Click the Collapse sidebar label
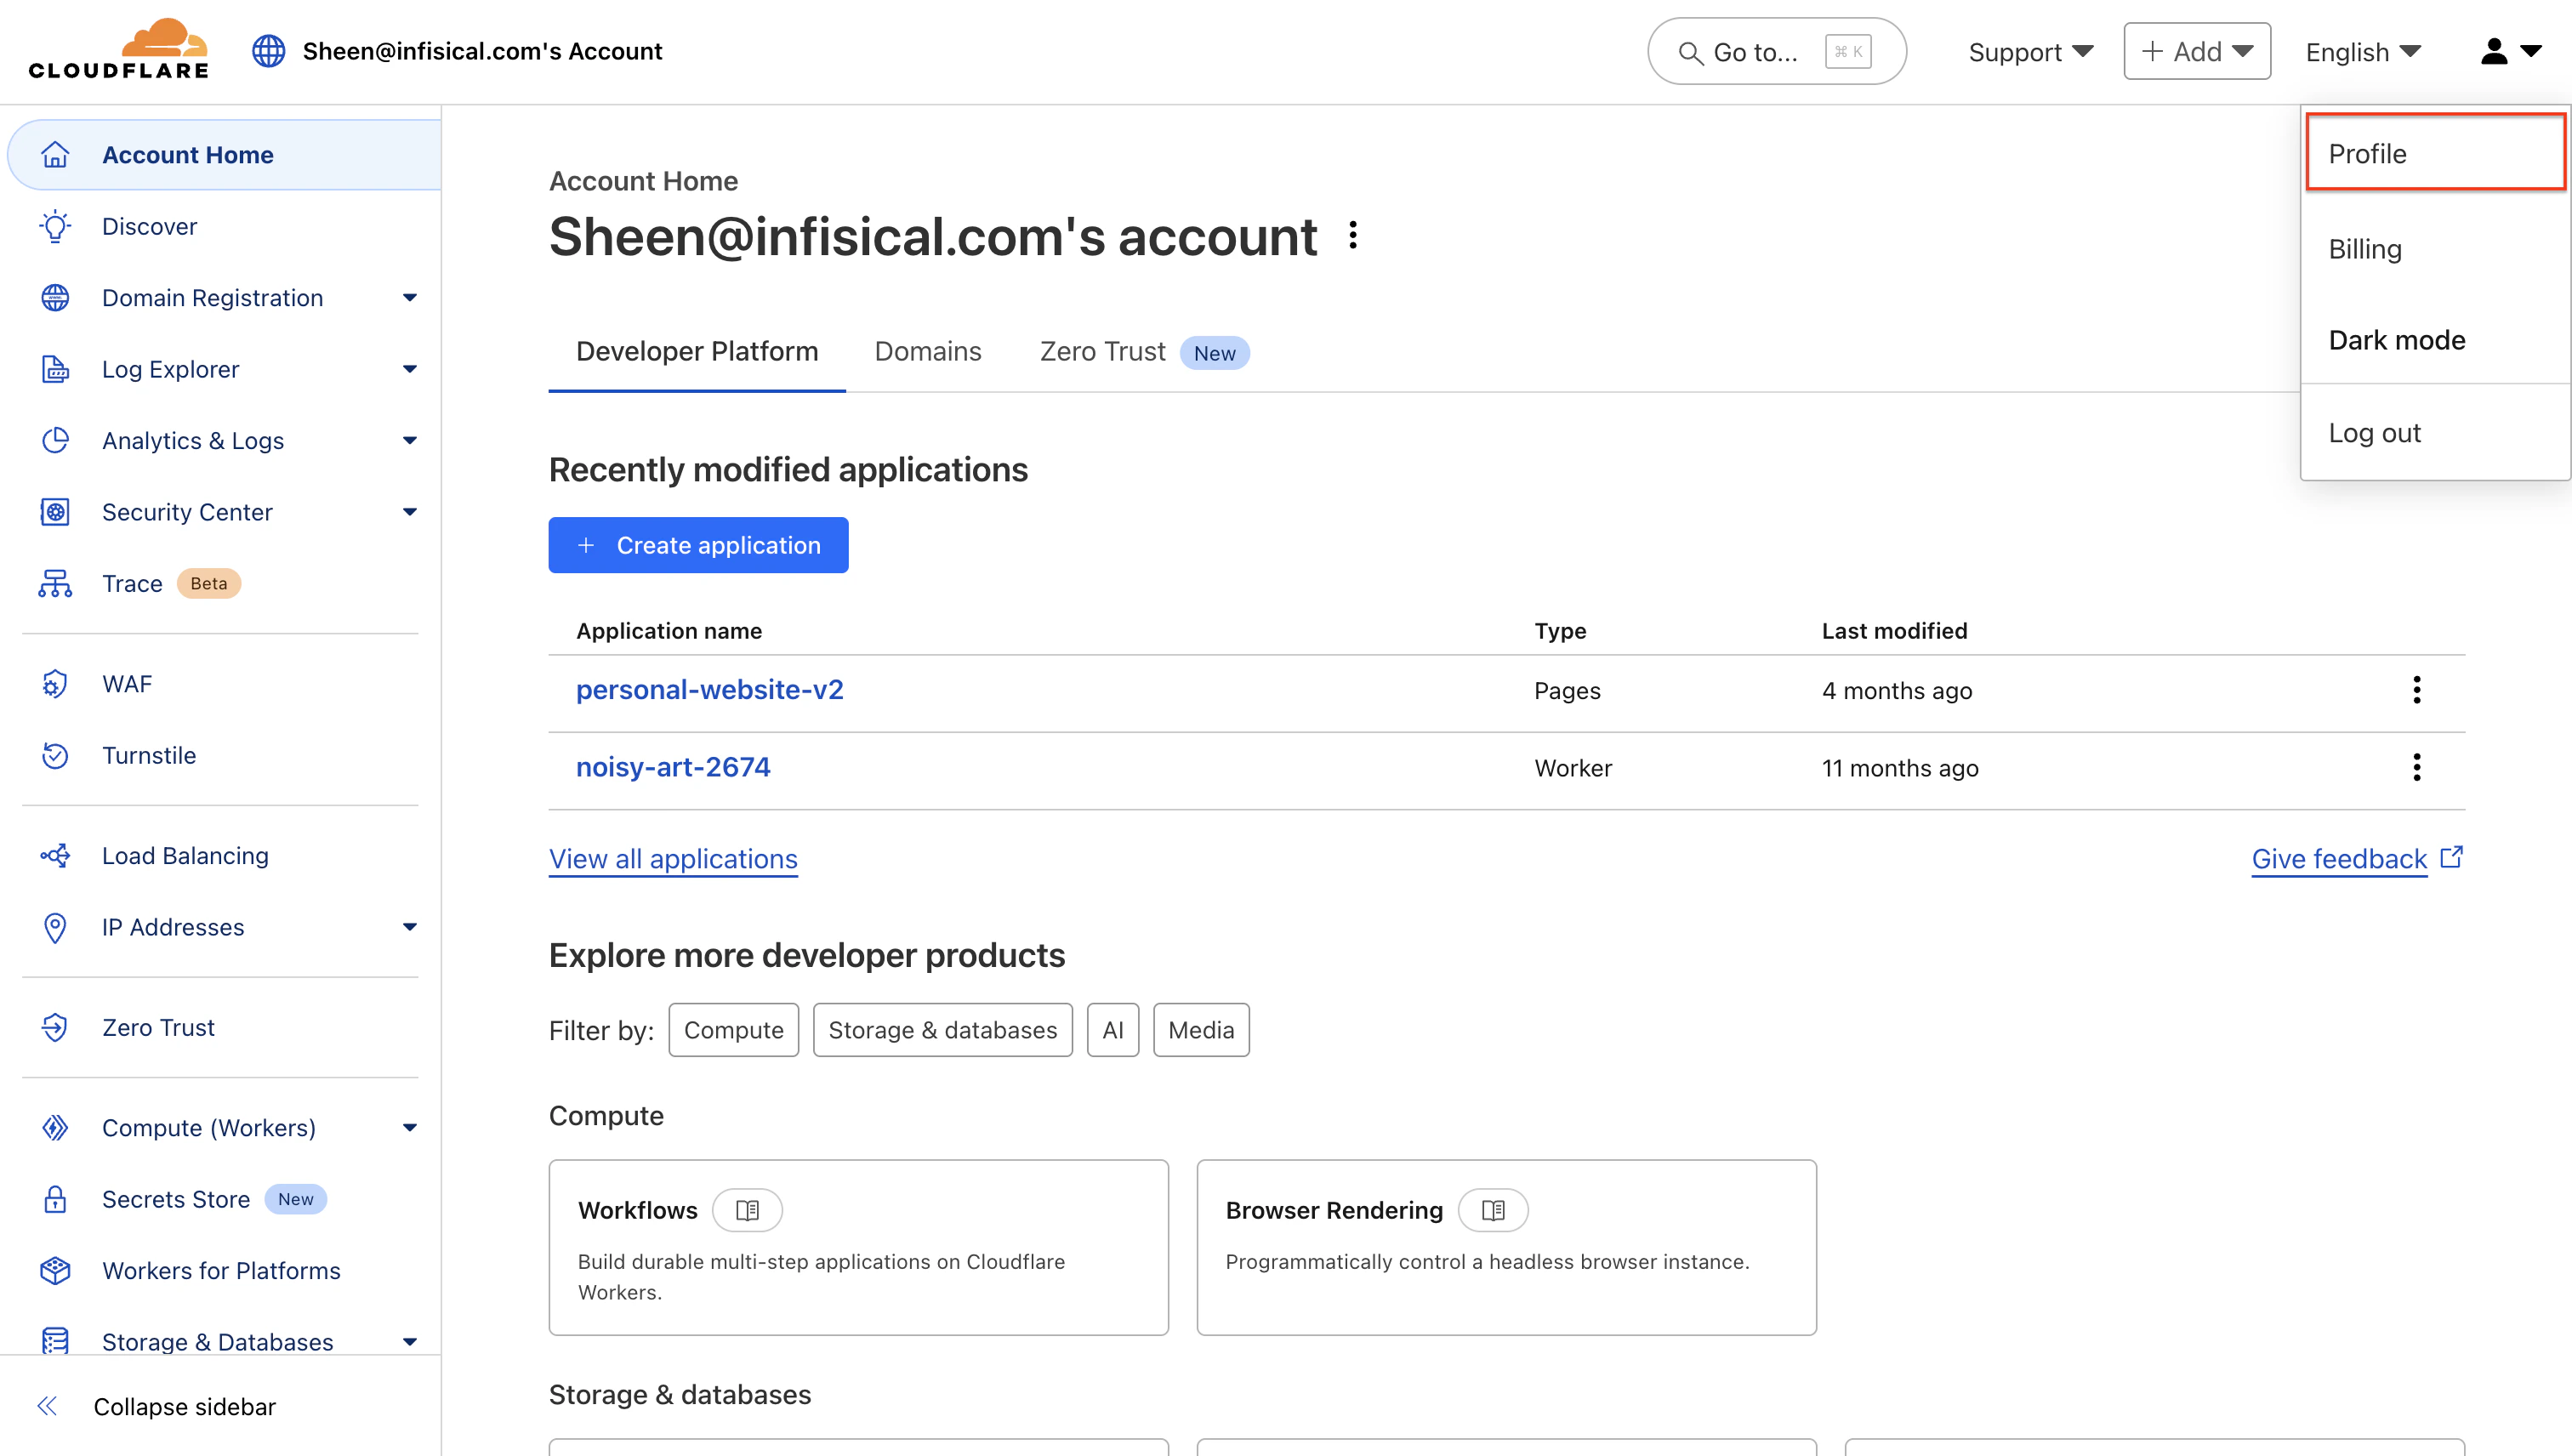2572x1456 pixels. coord(184,1406)
